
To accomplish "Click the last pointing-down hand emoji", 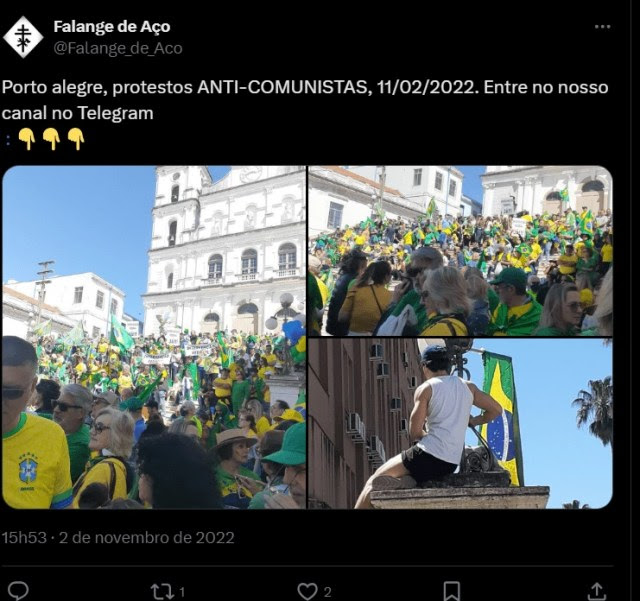I will [x=76, y=139].
